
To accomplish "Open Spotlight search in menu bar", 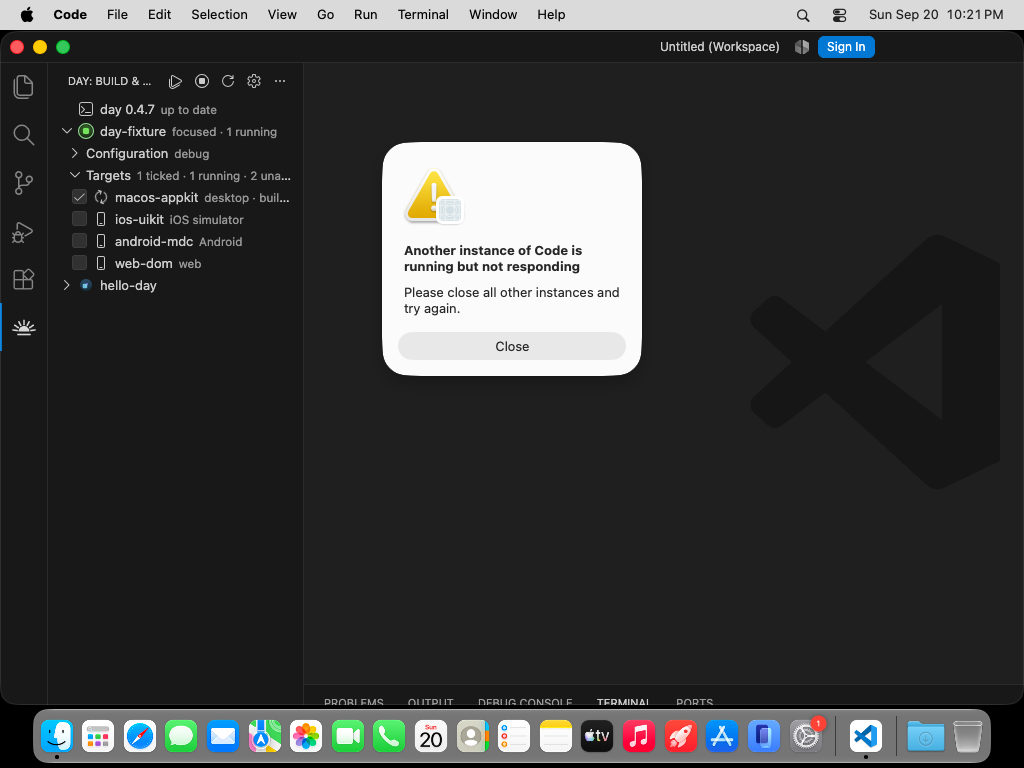I will click(803, 15).
